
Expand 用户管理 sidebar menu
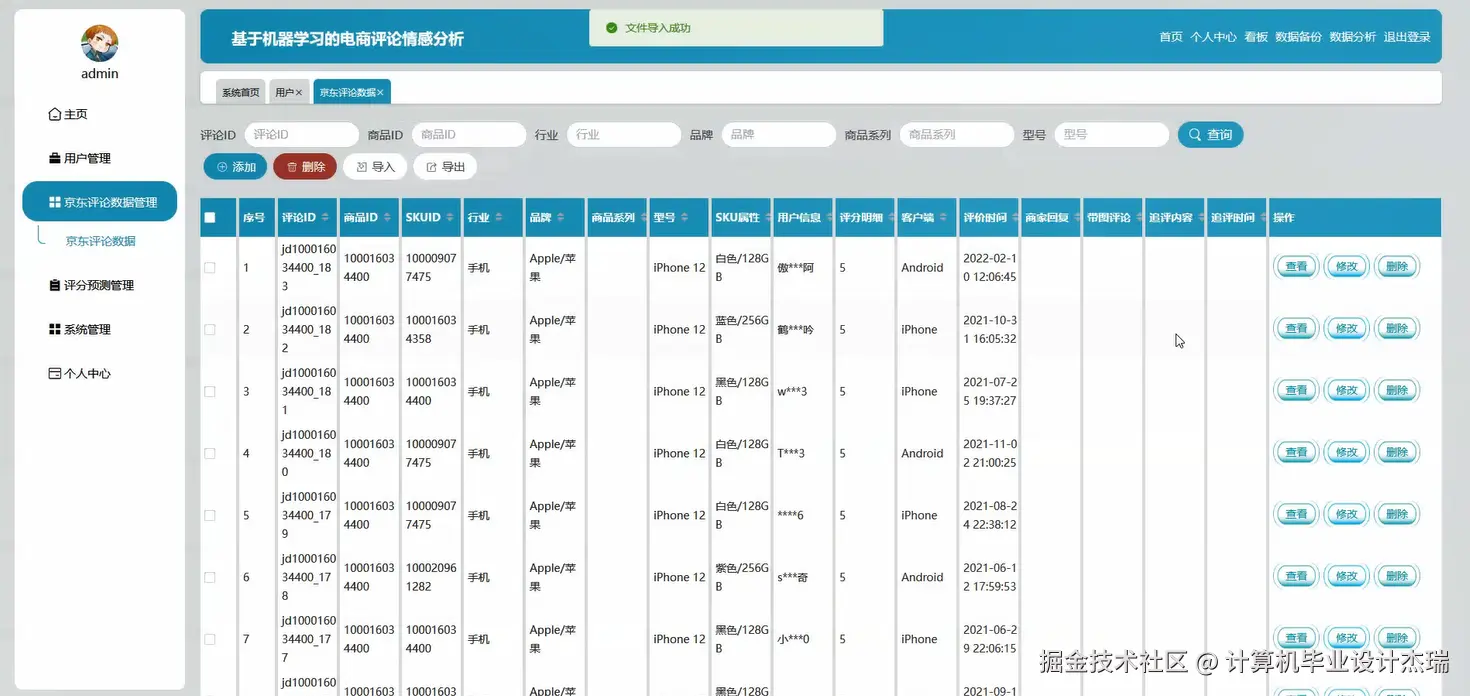pyautogui.click(x=80, y=158)
